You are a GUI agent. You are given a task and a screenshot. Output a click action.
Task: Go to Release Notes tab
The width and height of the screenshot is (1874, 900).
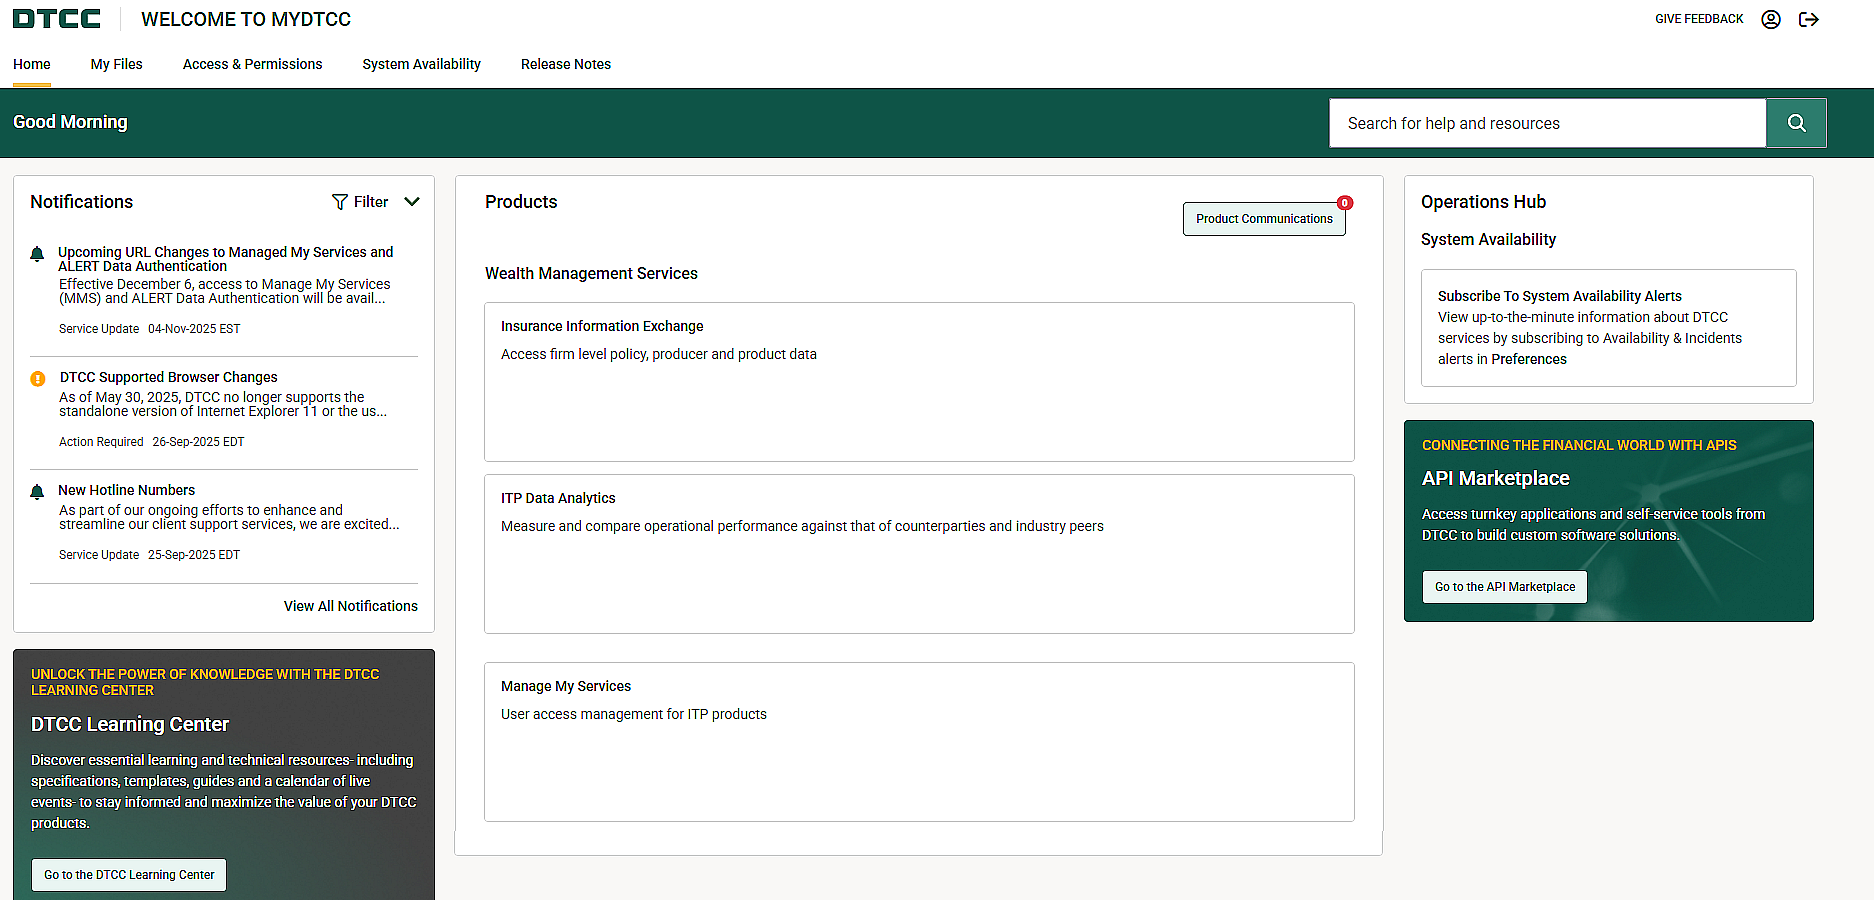(565, 64)
